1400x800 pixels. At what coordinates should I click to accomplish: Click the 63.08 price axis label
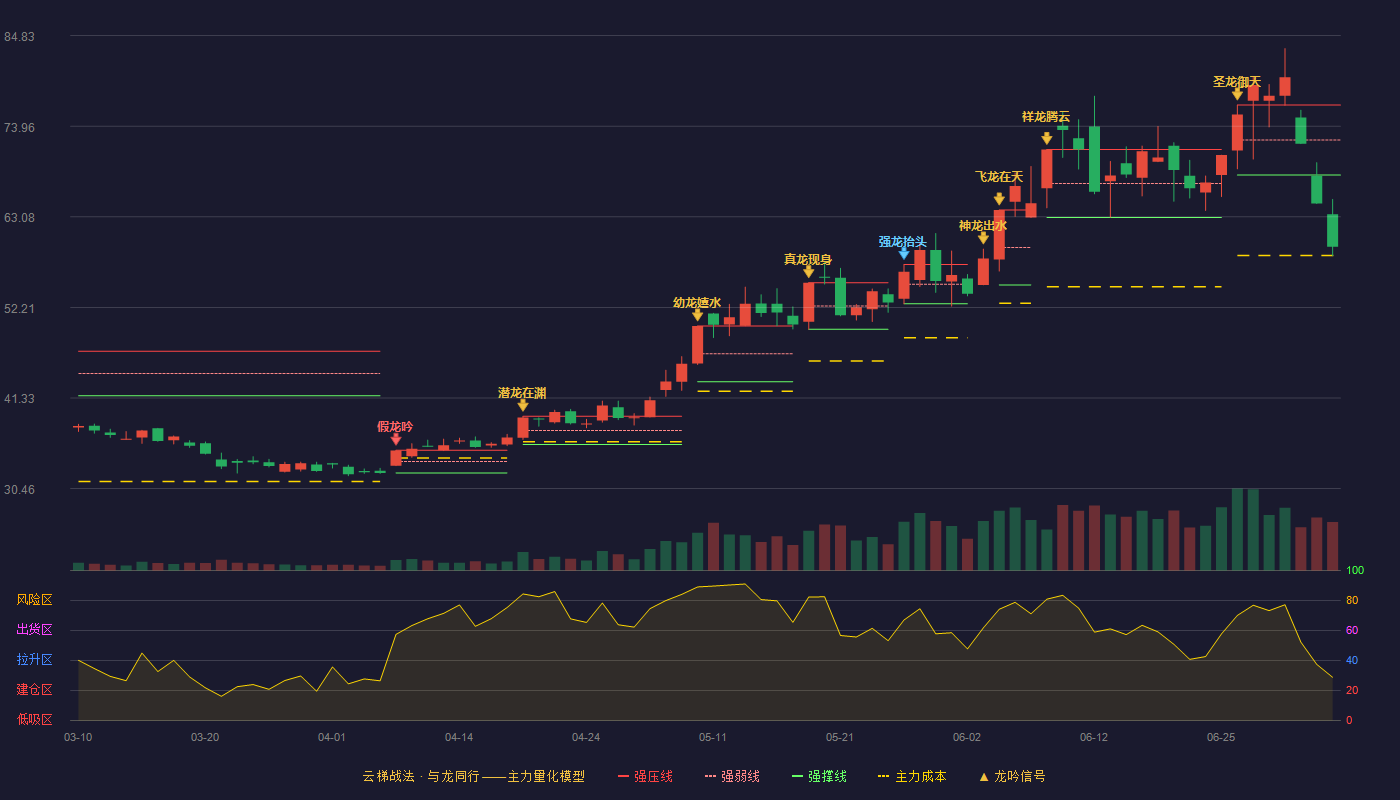click(19, 218)
